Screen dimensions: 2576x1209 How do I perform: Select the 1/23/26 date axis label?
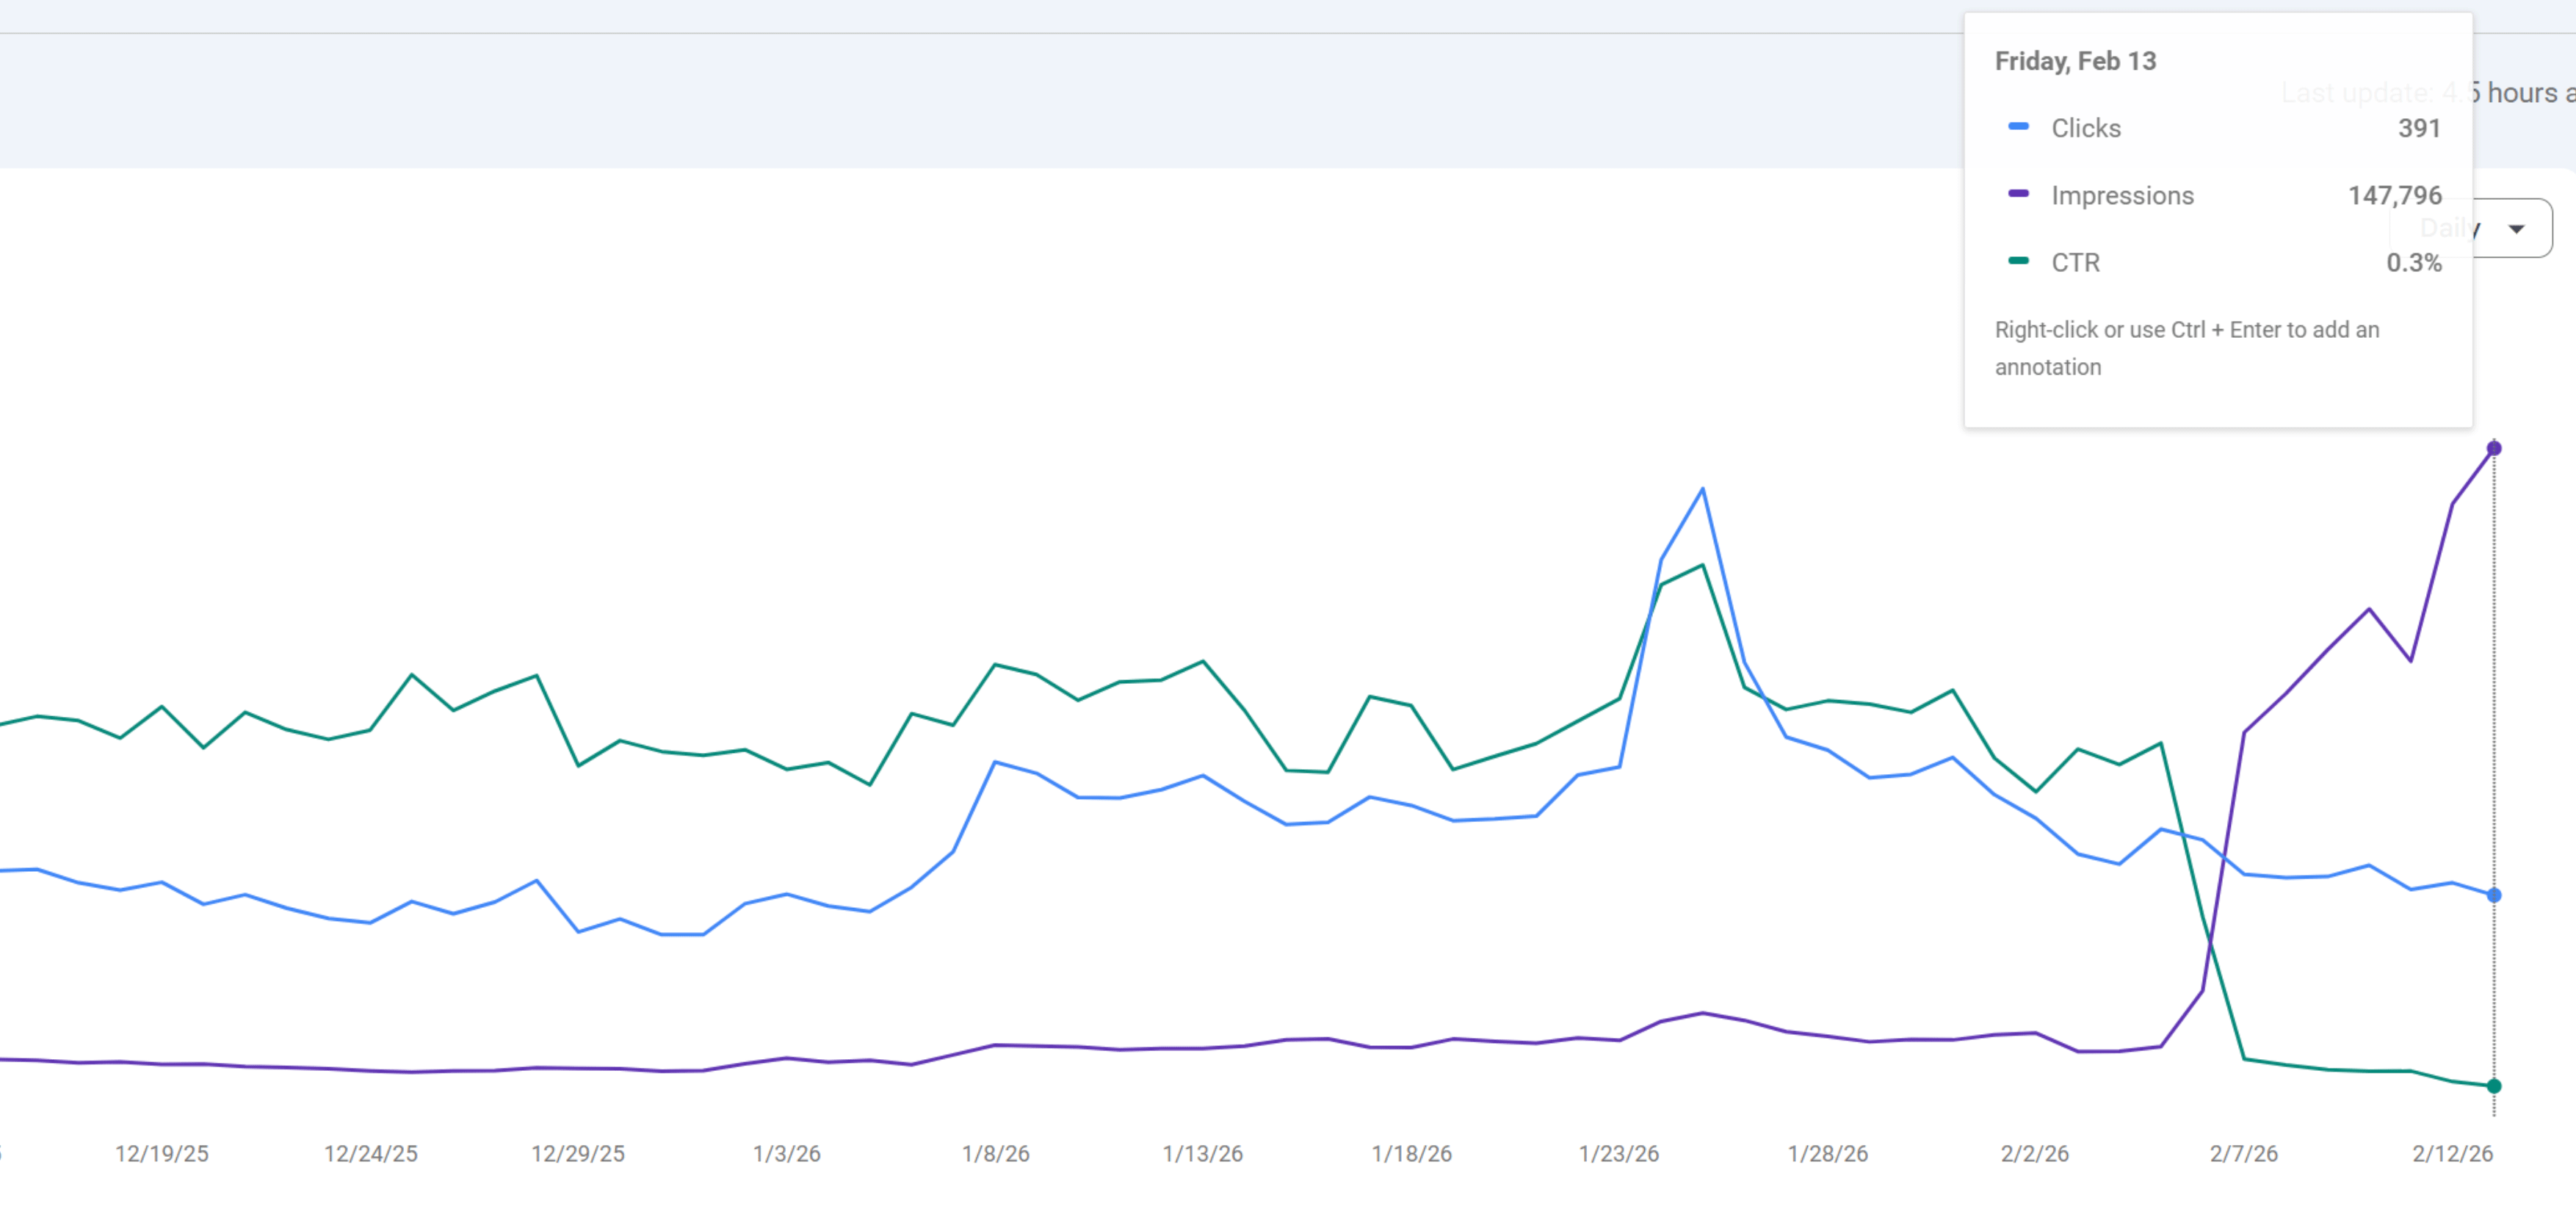(x=1618, y=1153)
